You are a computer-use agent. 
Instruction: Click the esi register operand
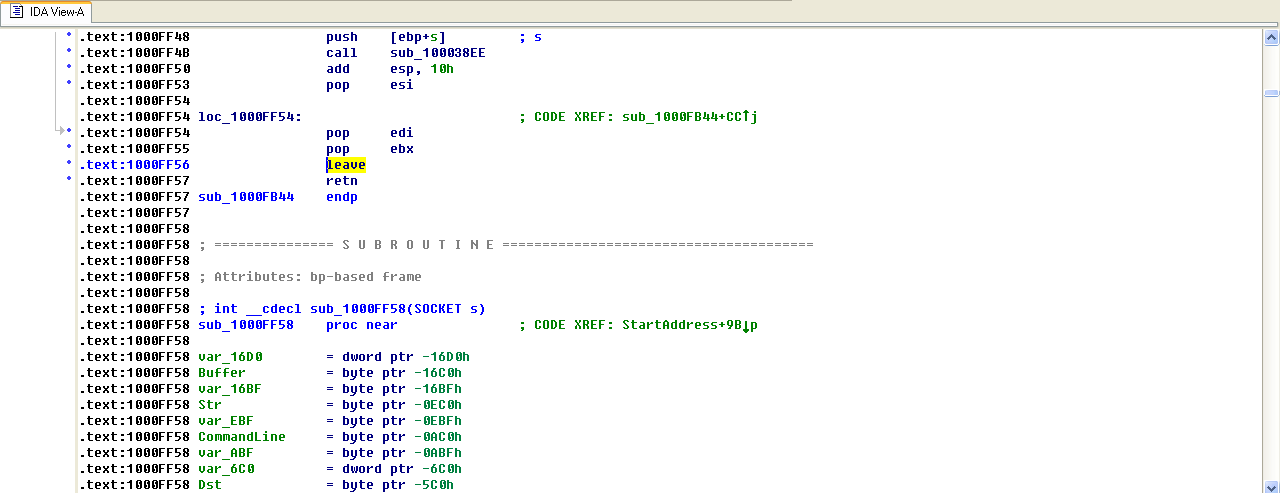[402, 85]
